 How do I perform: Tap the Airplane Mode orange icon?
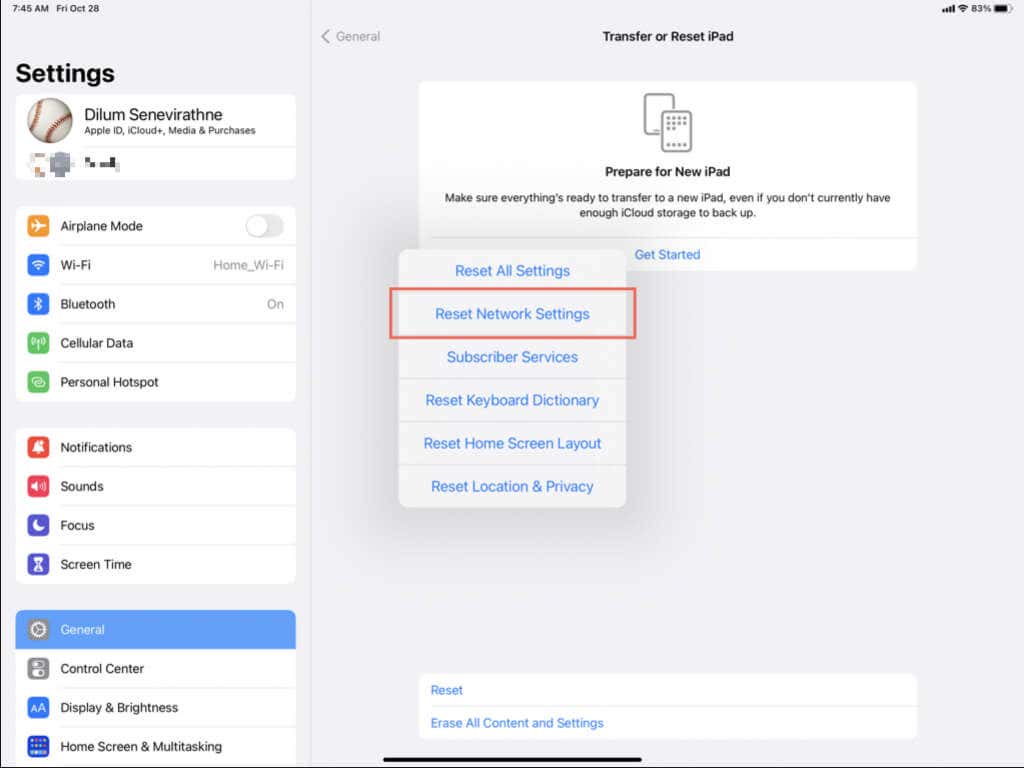tap(38, 226)
